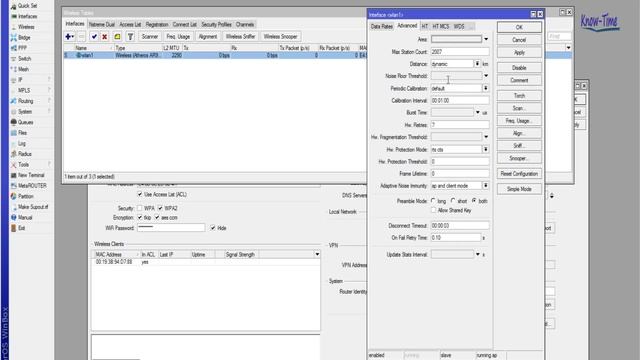Open Routing menu in sidebar
640x360 pixels.
click(25, 101)
